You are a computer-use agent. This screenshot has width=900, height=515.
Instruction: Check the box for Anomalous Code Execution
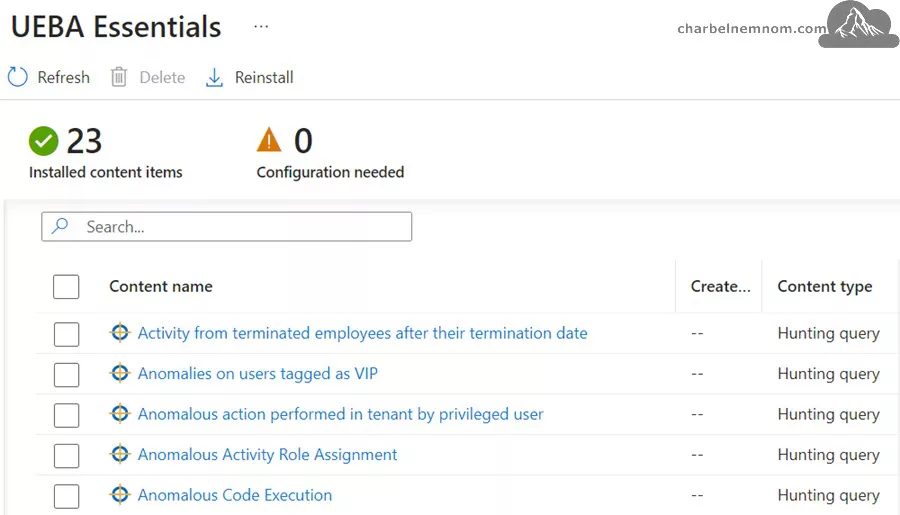pyautogui.click(x=66, y=496)
